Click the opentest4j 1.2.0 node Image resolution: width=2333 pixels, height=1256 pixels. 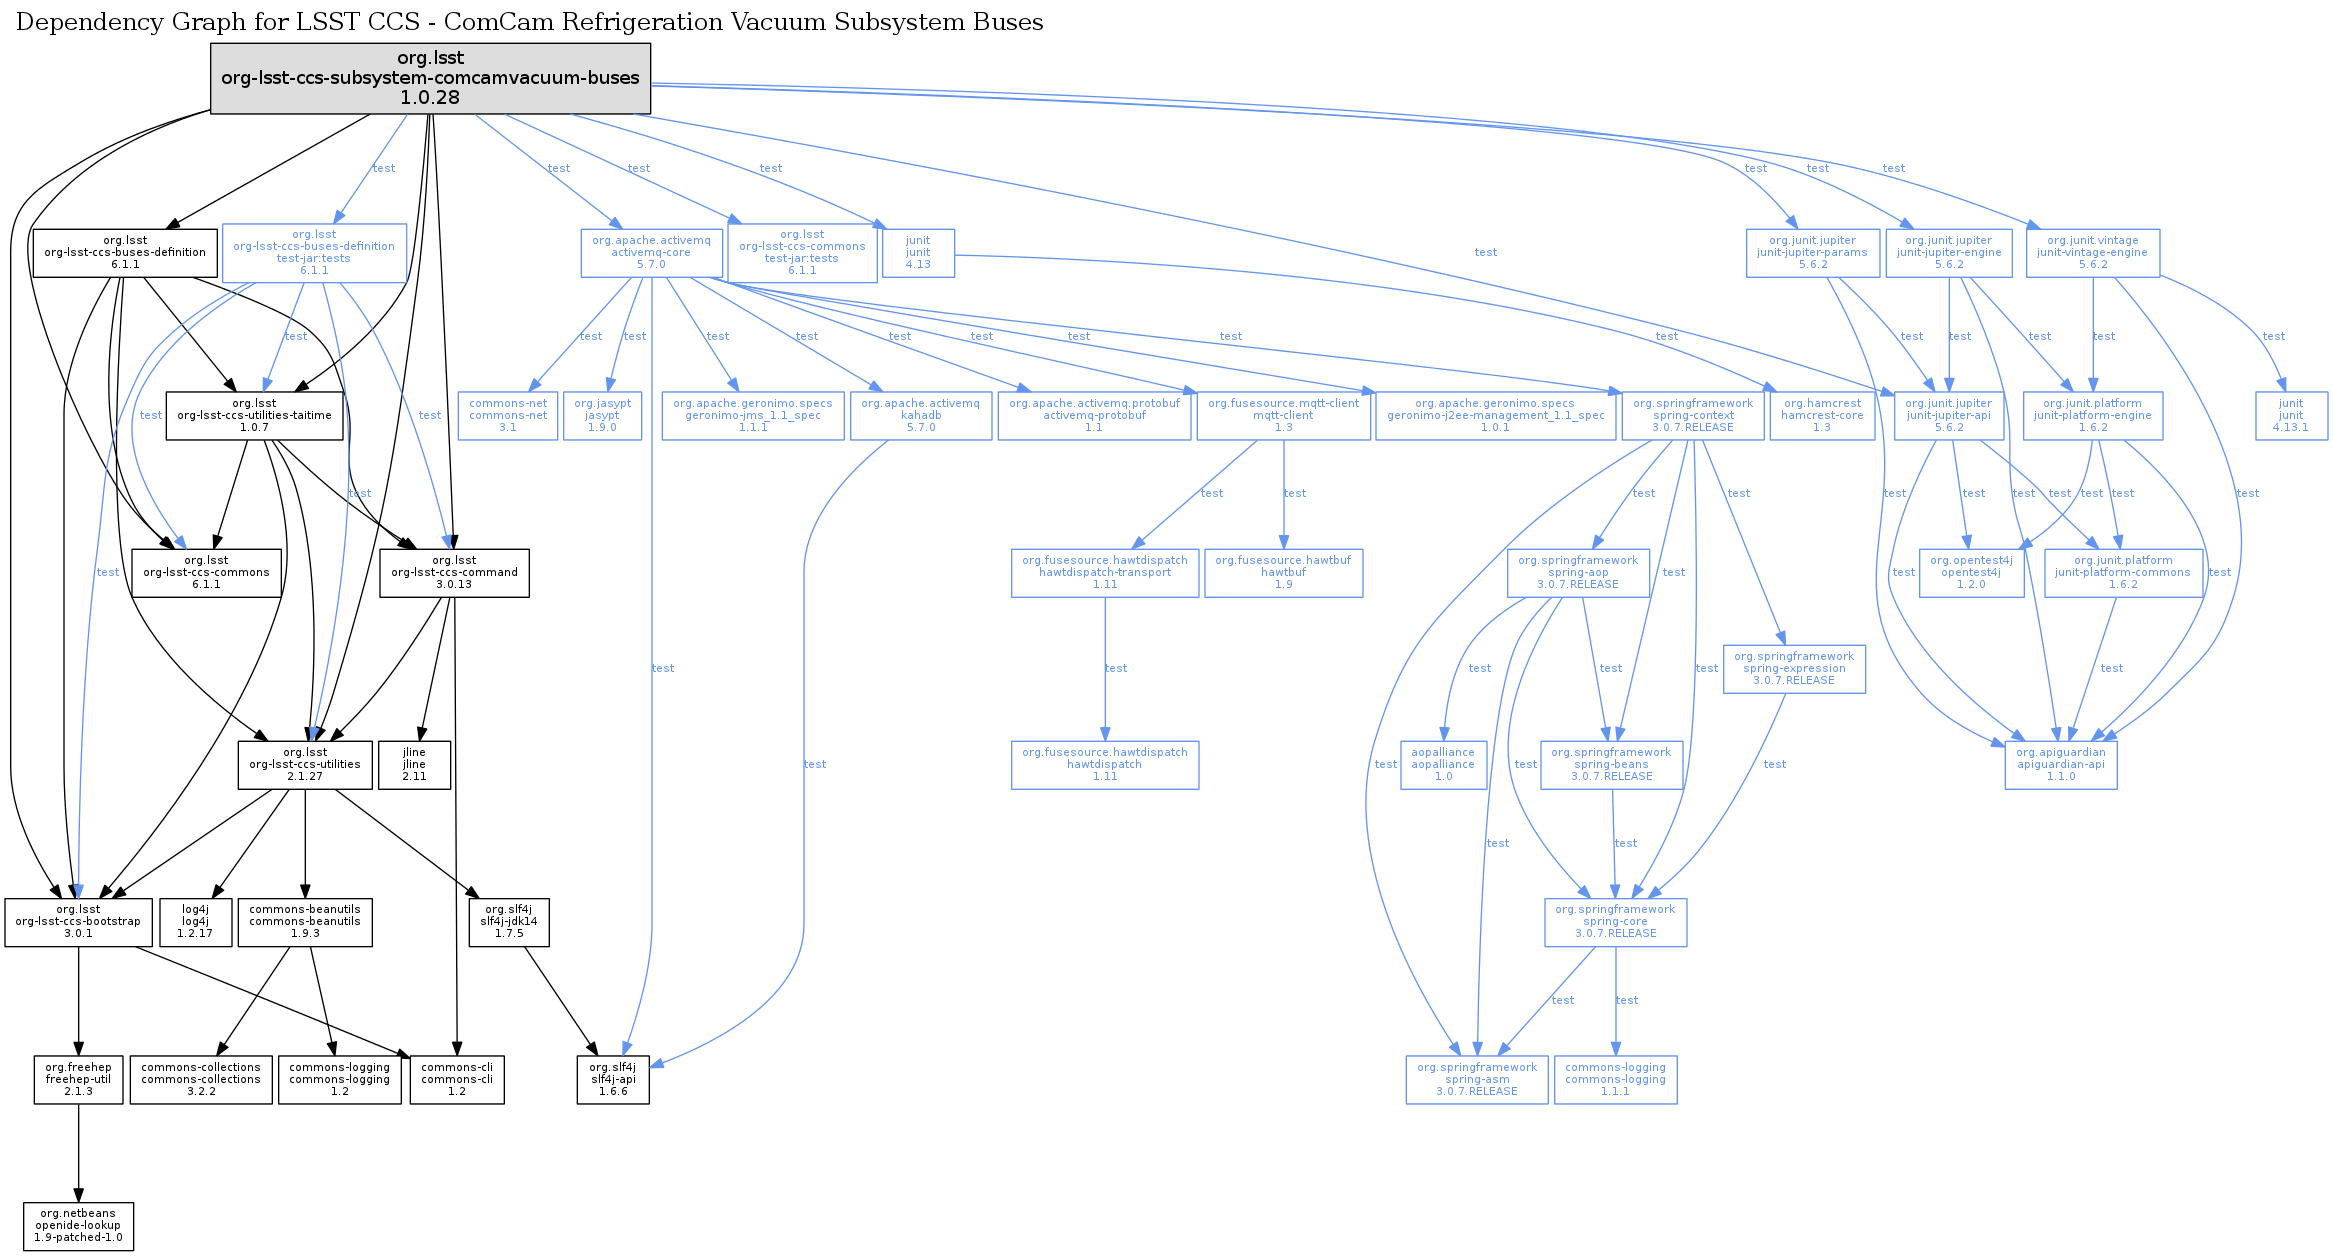pos(1970,573)
